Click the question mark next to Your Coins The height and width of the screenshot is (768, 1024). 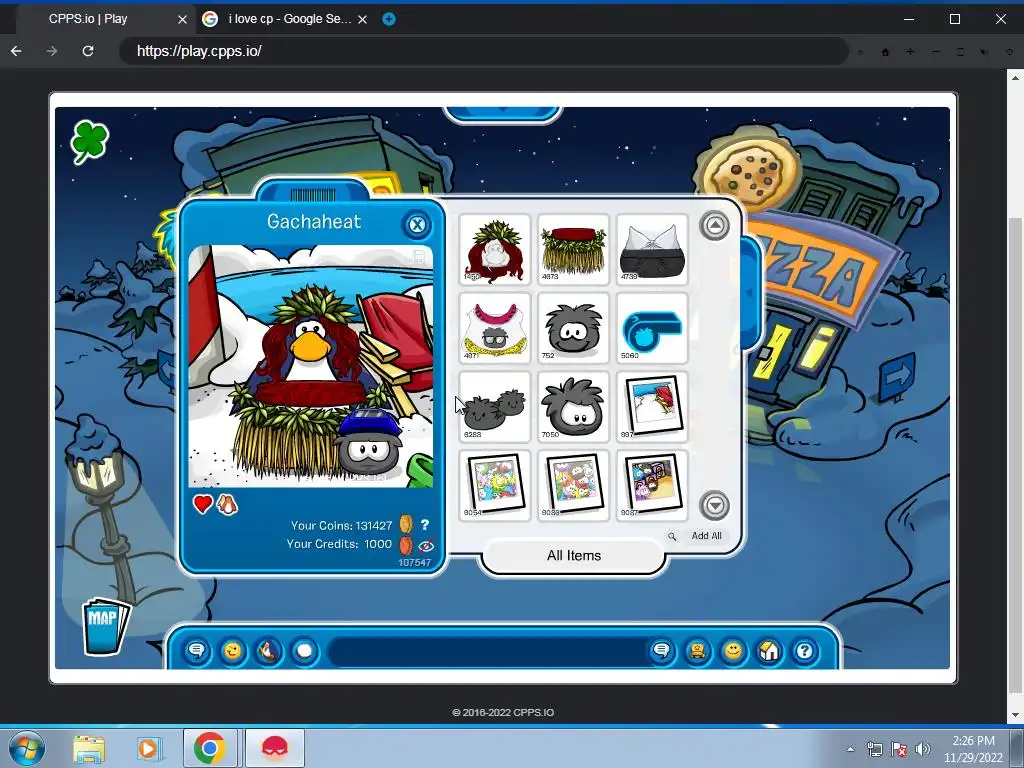pos(425,524)
